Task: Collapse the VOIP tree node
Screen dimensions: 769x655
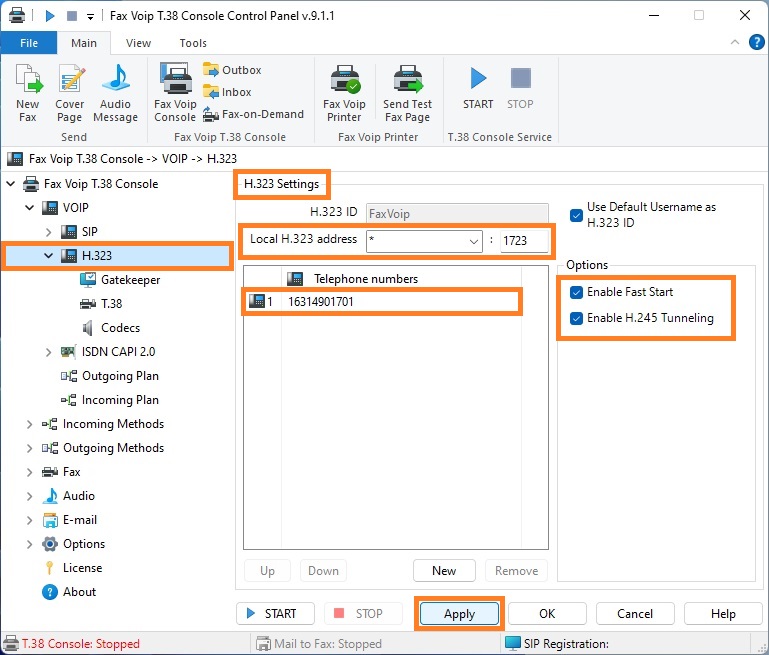Action: click(30, 208)
